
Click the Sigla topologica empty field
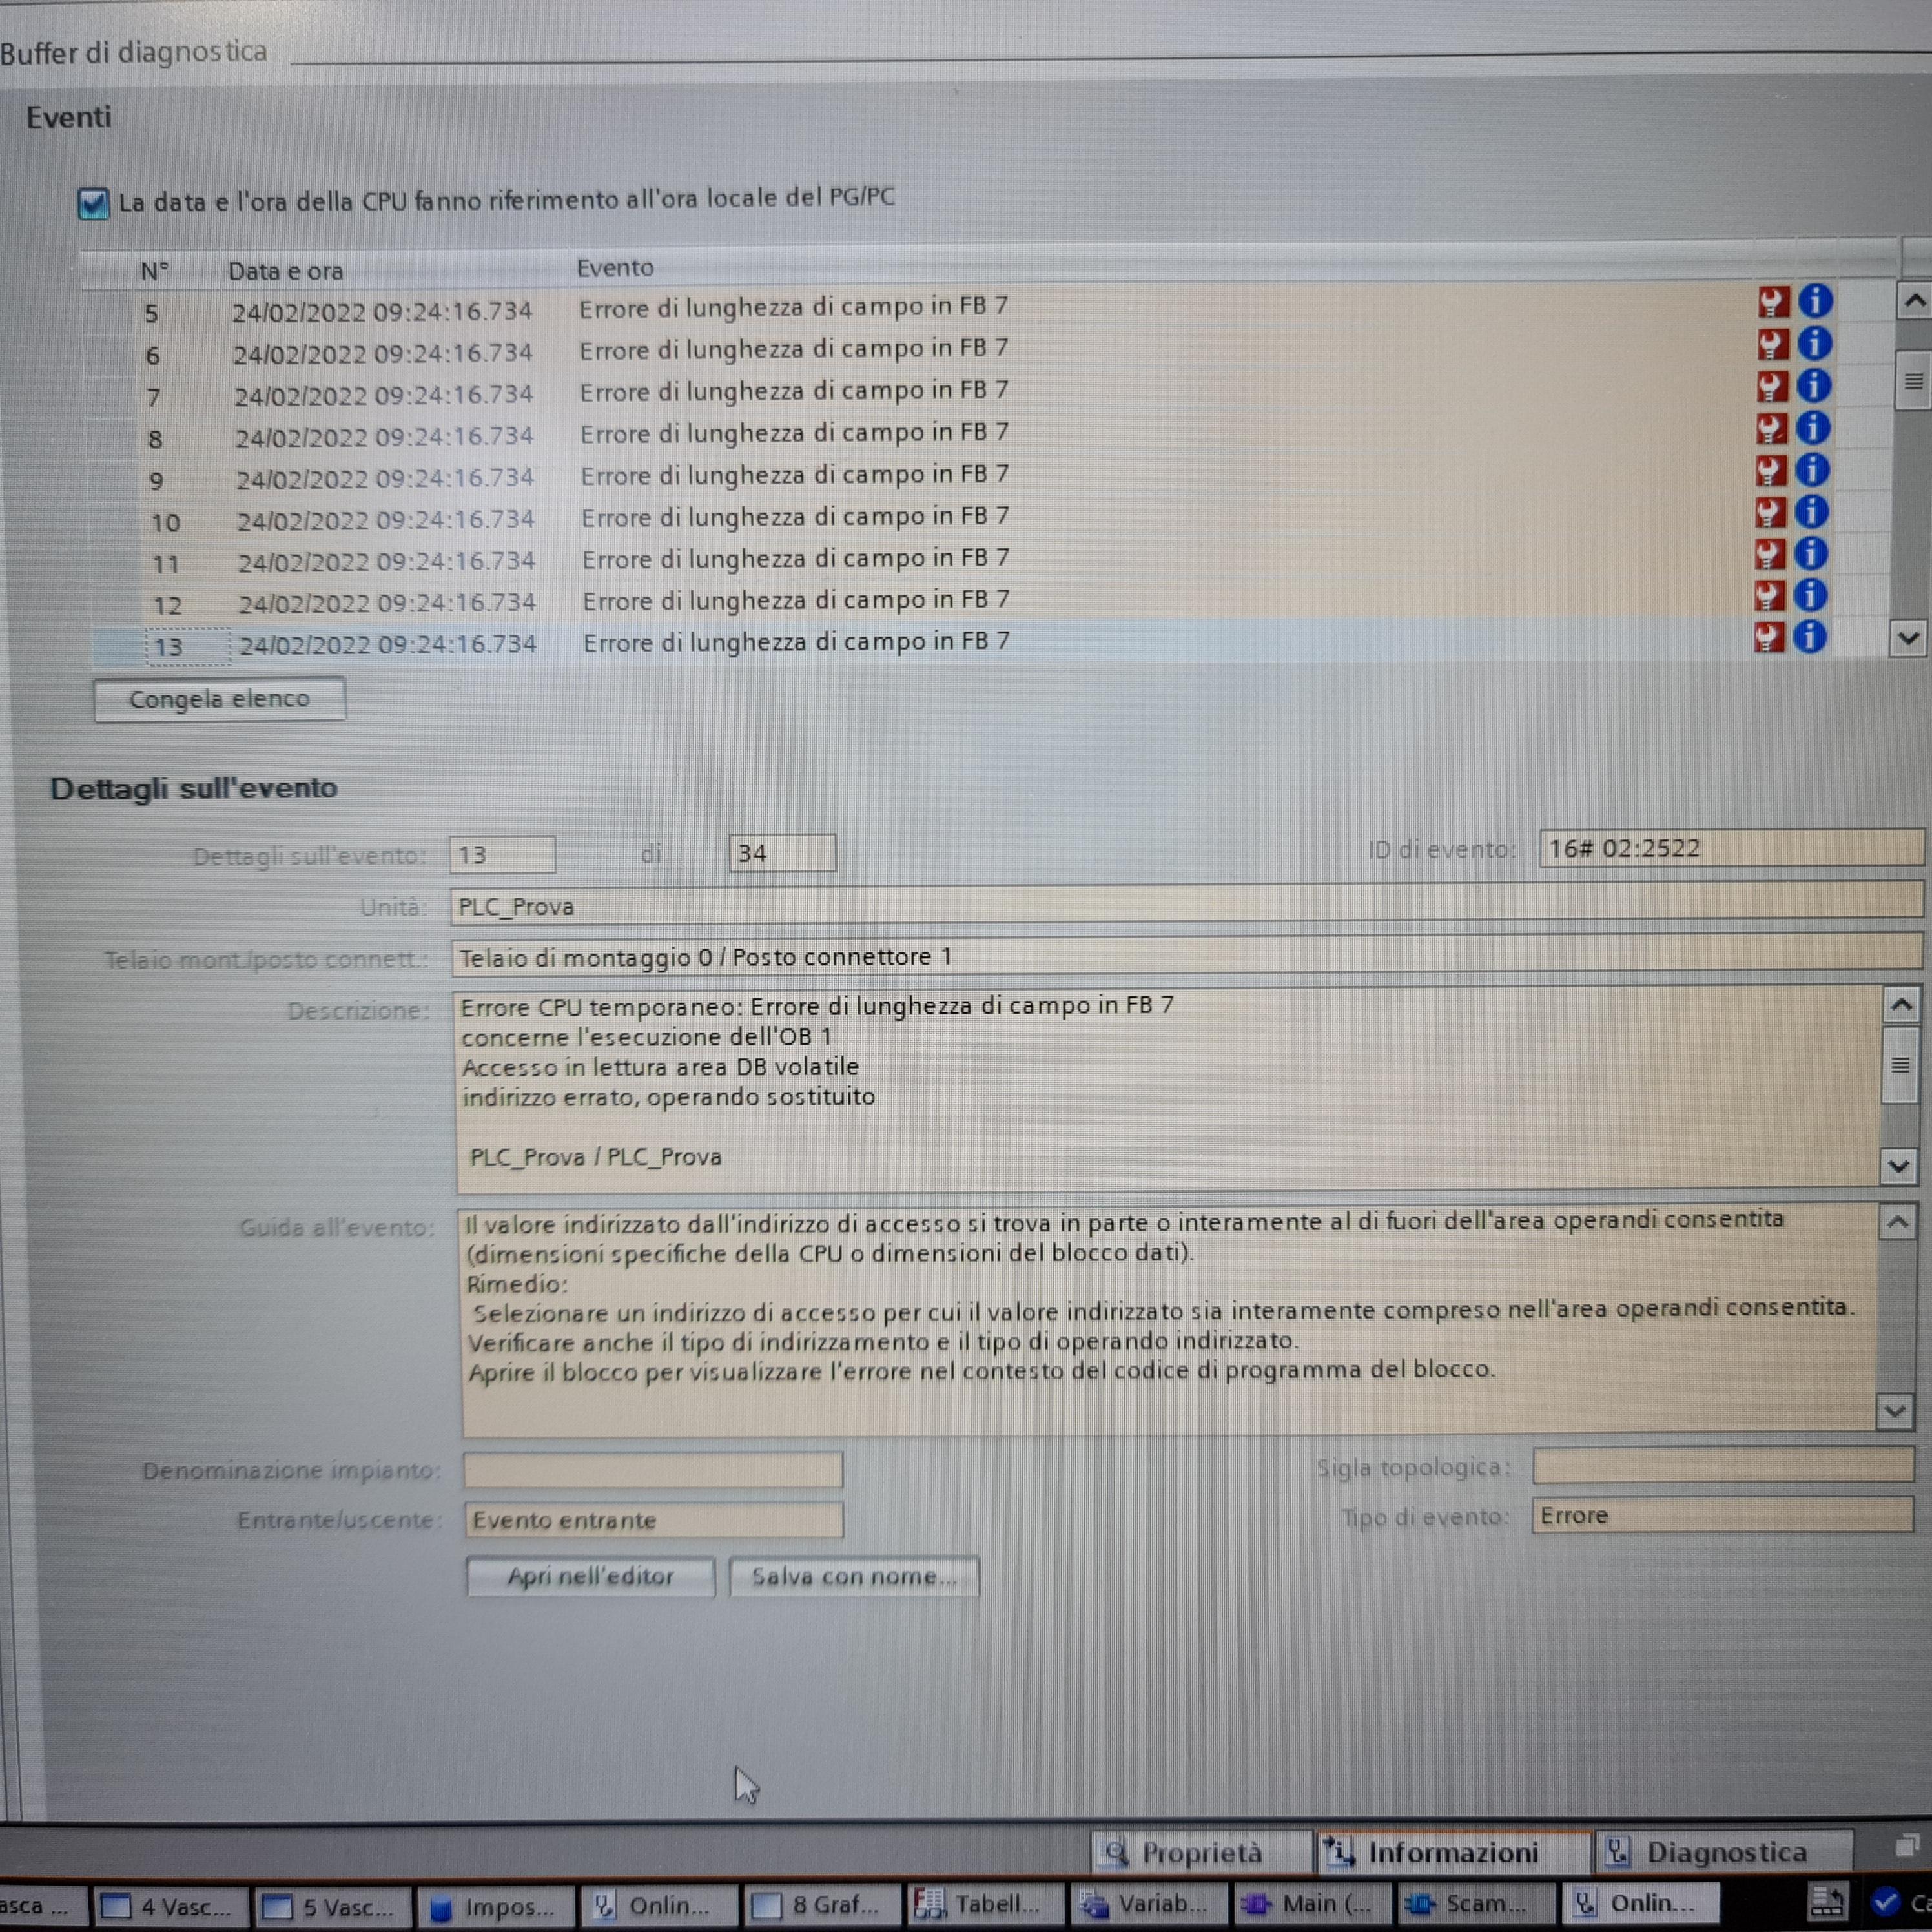pos(1723,1466)
